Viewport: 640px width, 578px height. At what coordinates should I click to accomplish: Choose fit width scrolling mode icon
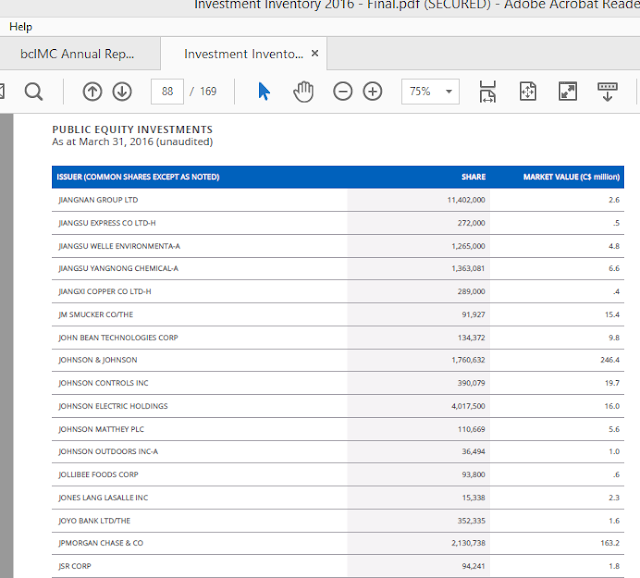tap(488, 91)
